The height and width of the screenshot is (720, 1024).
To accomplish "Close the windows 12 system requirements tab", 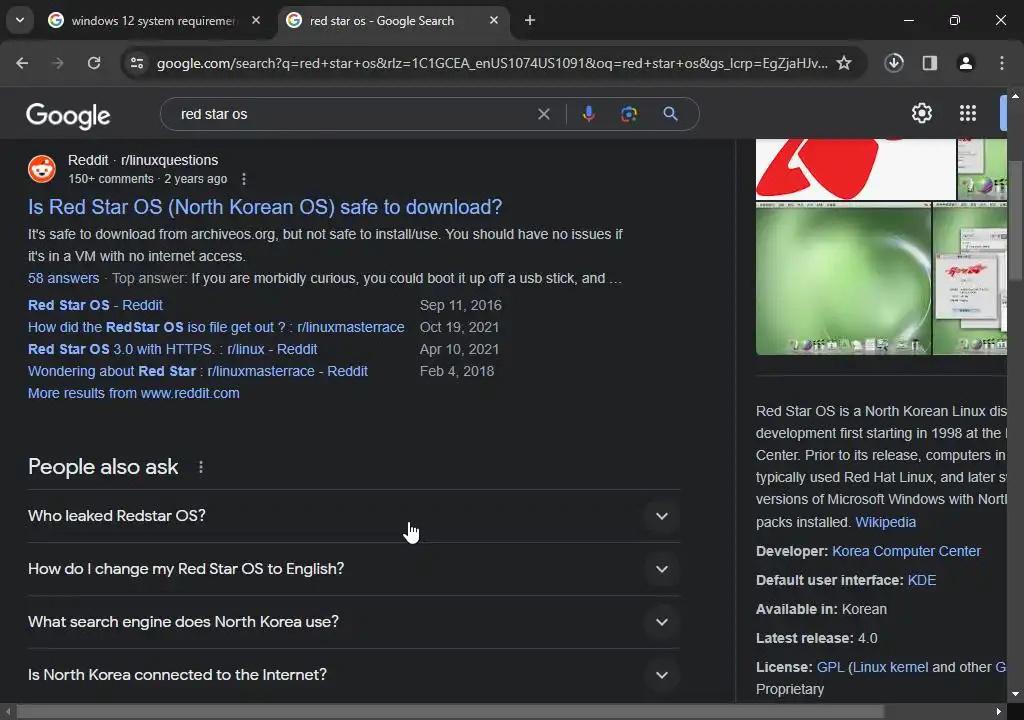I will tap(256, 20).
